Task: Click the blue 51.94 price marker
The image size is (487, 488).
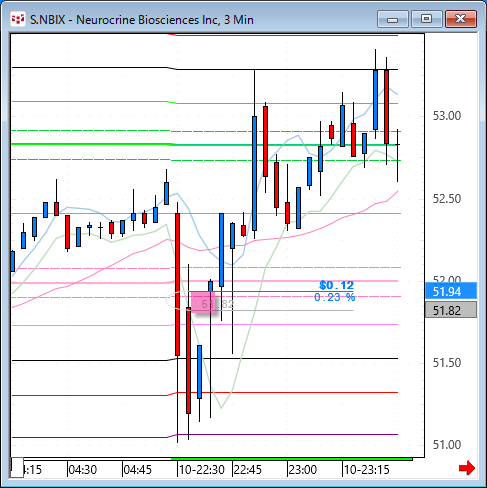Action: (x=451, y=291)
